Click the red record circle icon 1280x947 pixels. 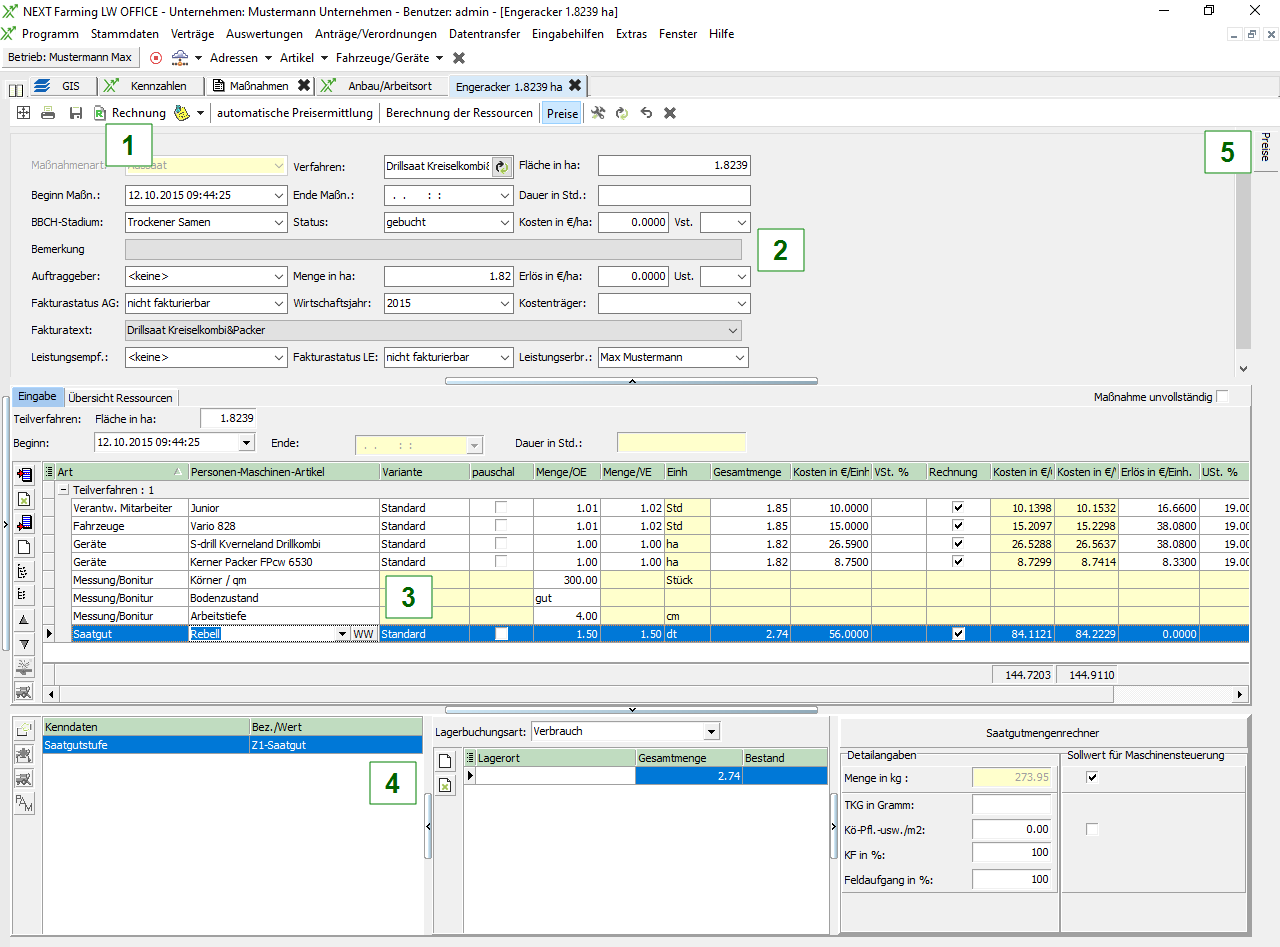click(x=155, y=58)
